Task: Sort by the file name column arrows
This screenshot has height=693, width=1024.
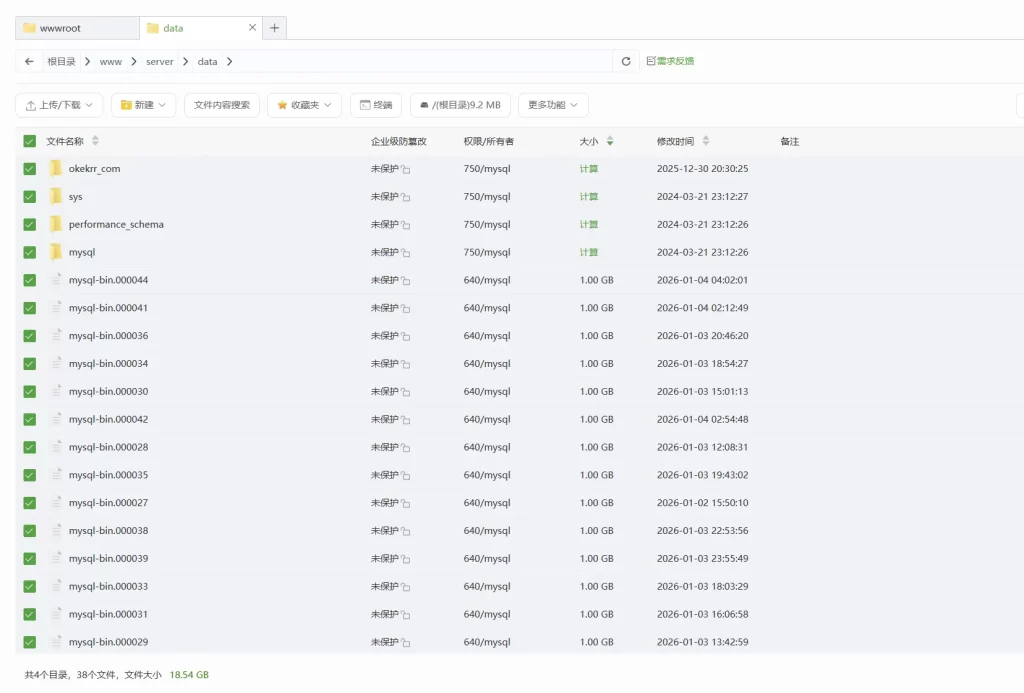Action: (x=95, y=142)
